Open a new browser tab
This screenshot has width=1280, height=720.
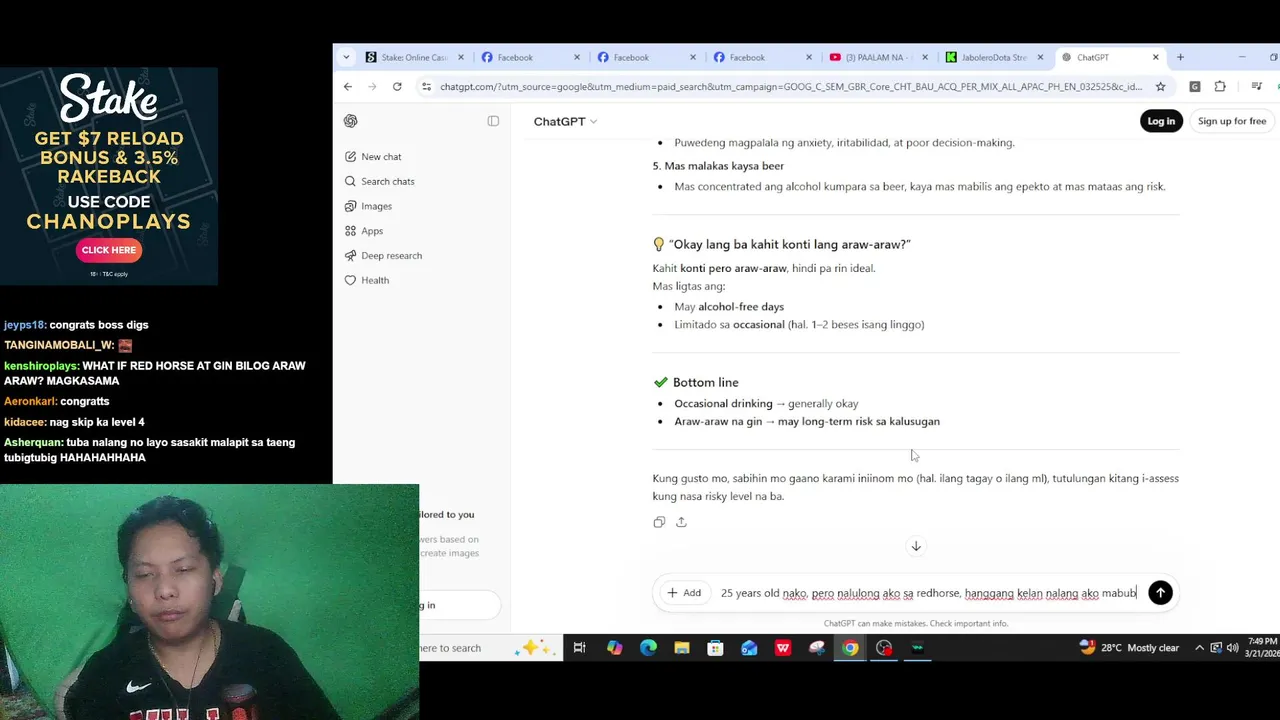1180,57
